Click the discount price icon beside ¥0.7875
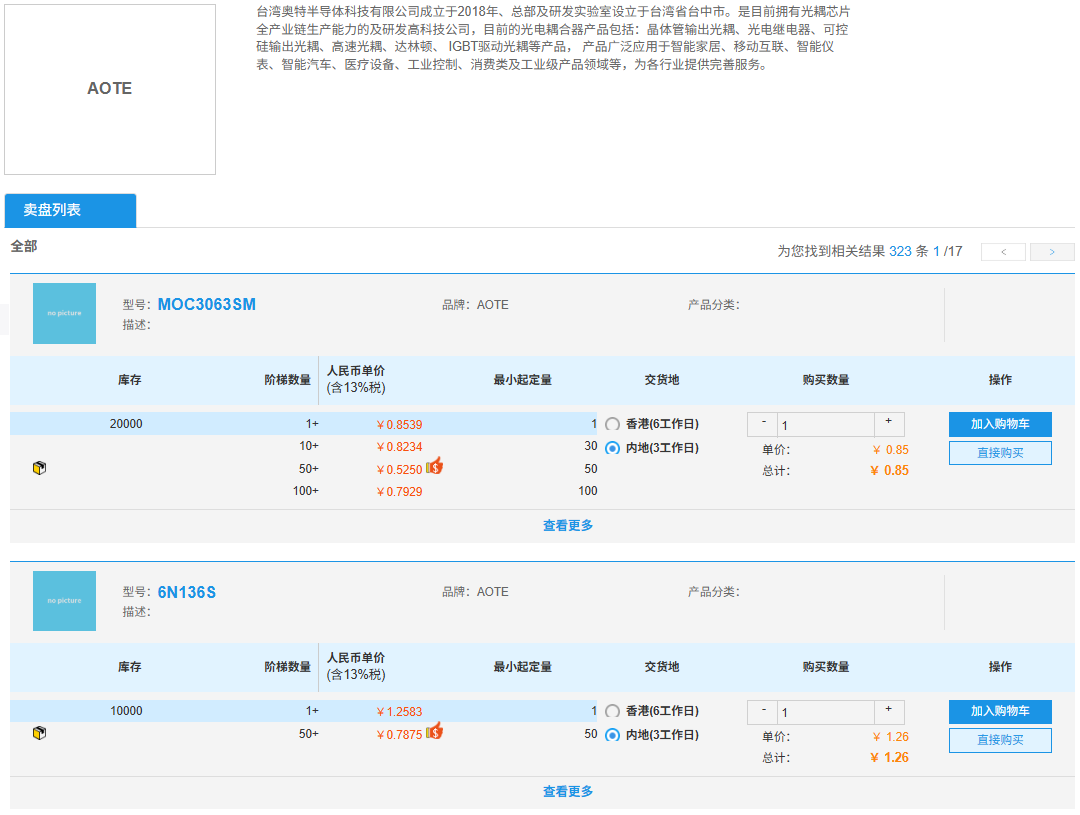 coord(434,733)
